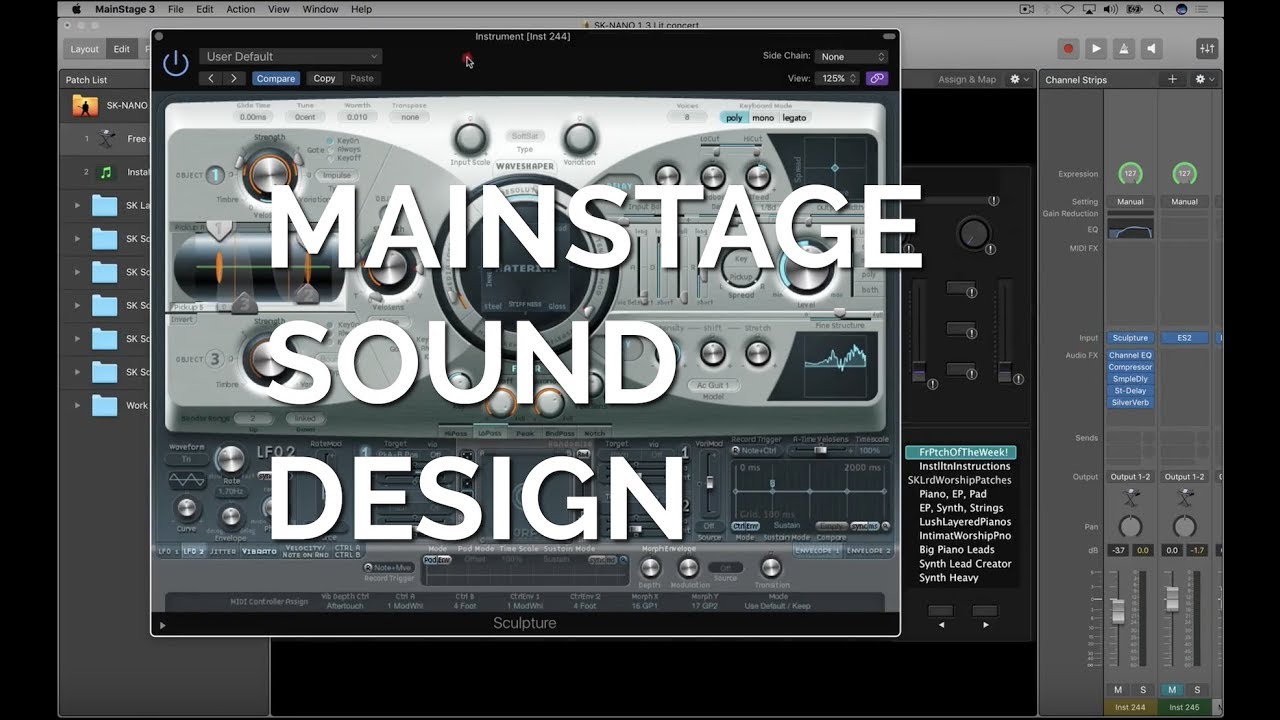Click the Play button in MainStage toolbar
Image resolution: width=1280 pixels, height=720 pixels.
point(1096,48)
